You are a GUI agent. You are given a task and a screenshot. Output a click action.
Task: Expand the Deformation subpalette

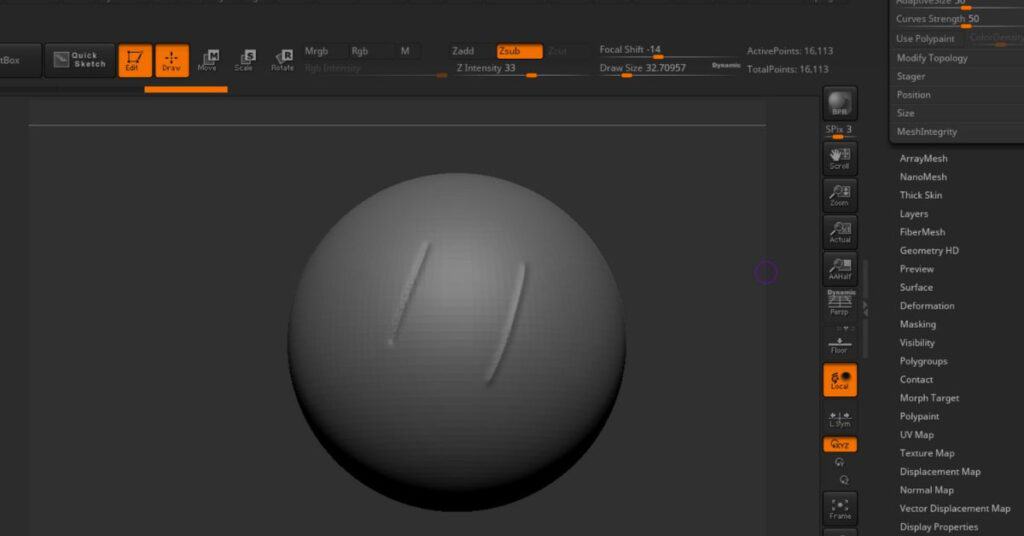pyautogui.click(x=927, y=306)
